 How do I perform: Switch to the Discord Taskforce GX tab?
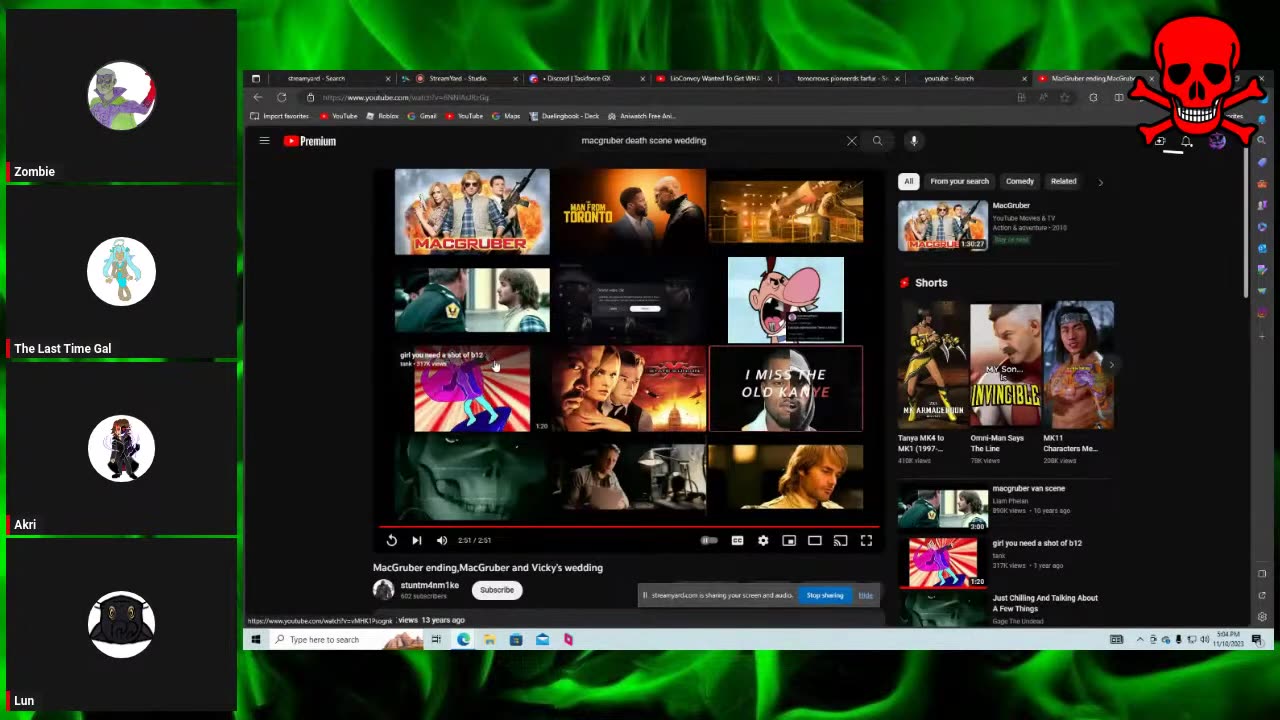coord(576,78)
